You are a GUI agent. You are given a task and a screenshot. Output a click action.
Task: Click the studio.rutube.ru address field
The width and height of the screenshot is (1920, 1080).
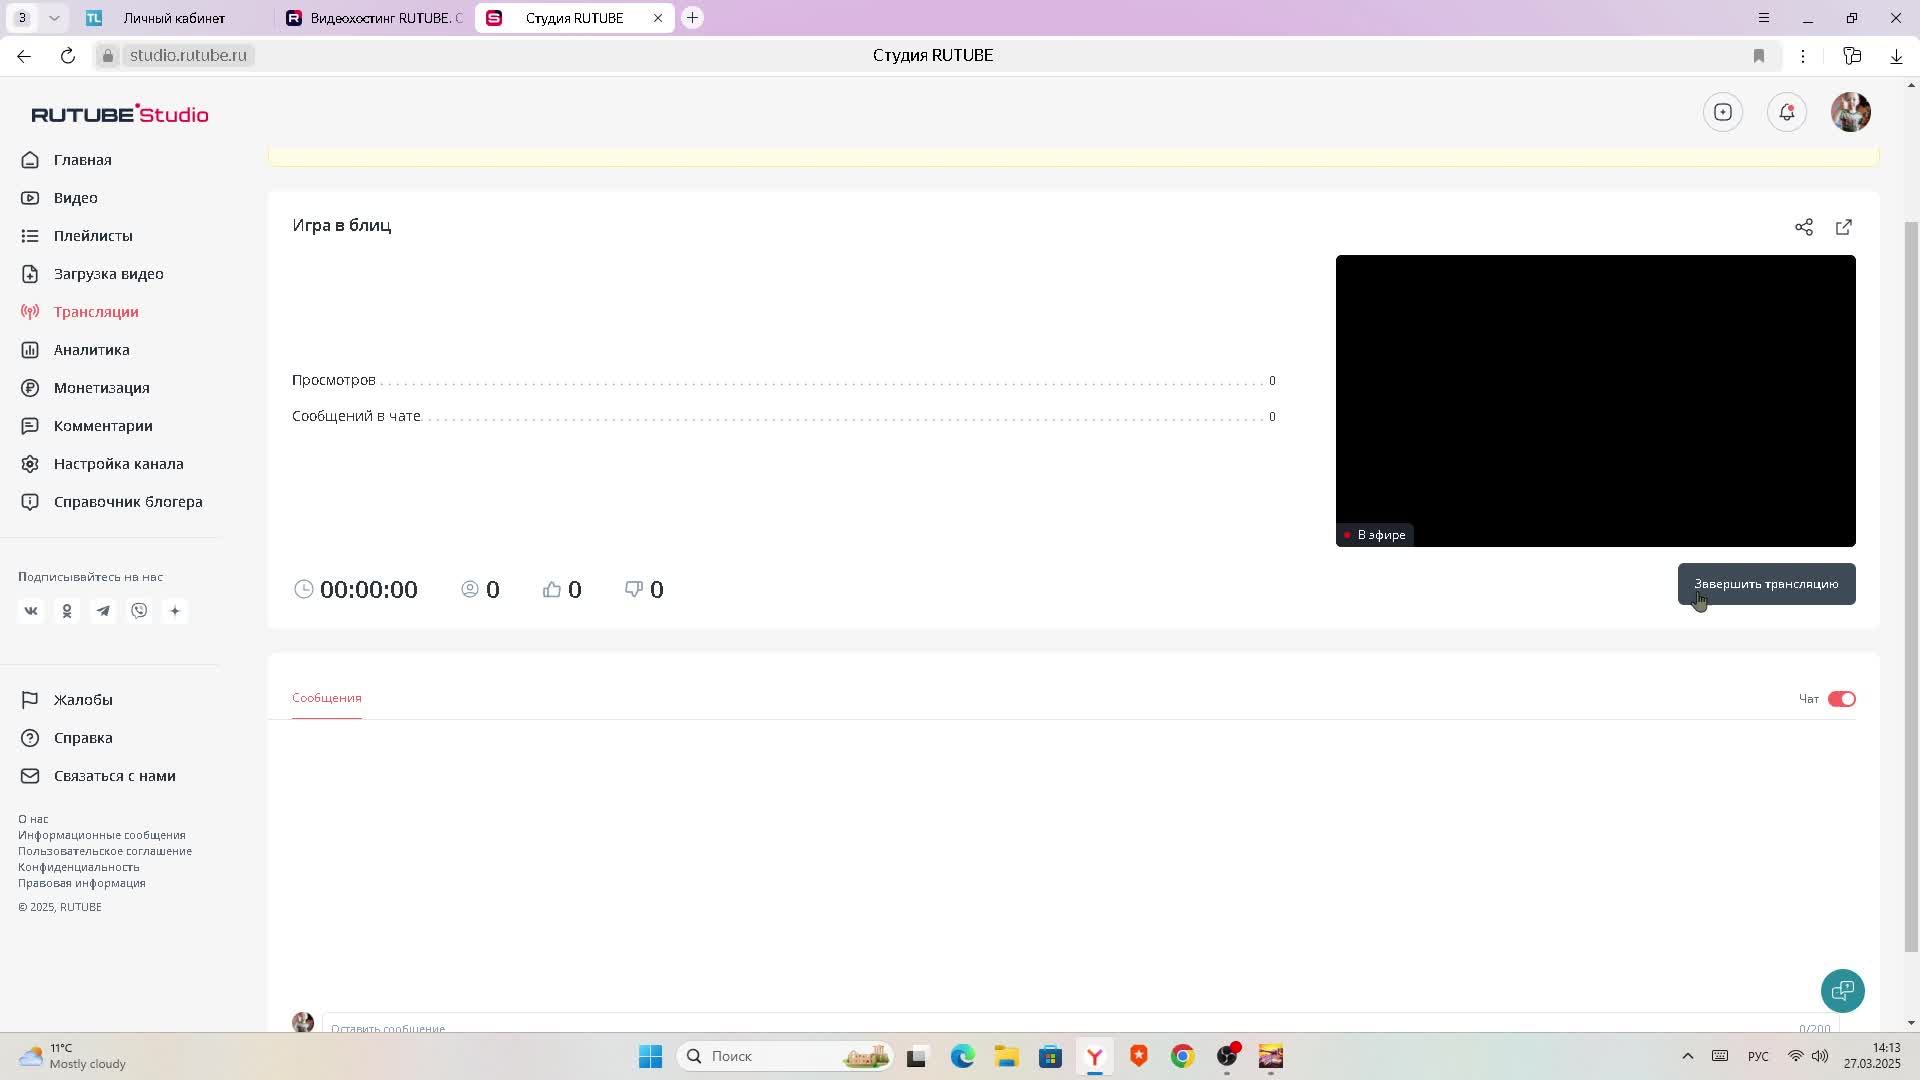(188, 56)
